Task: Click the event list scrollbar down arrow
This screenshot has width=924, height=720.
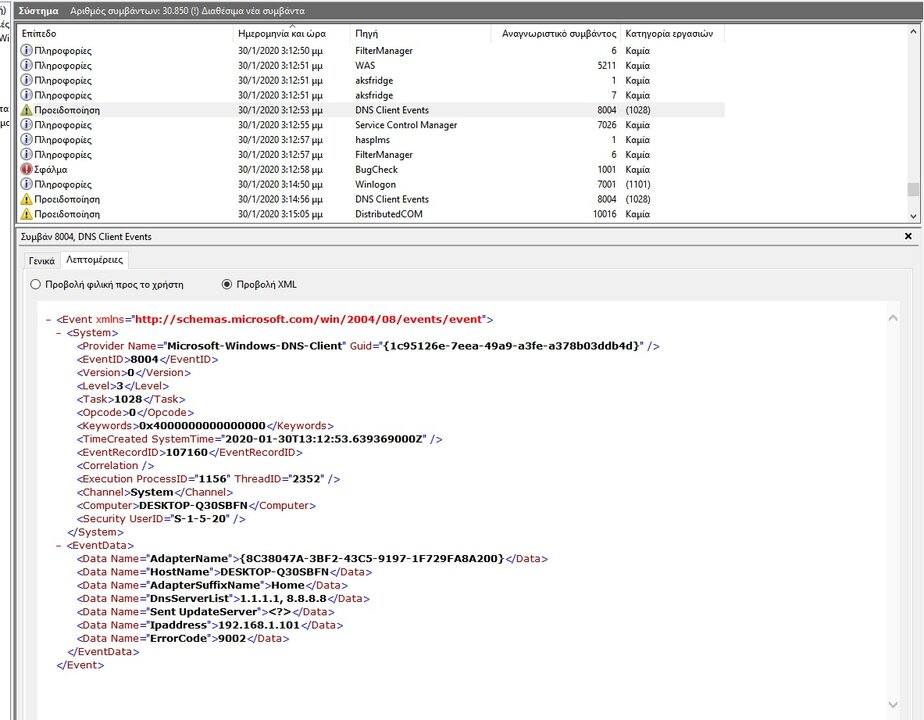Action: (x=912, y=215)
